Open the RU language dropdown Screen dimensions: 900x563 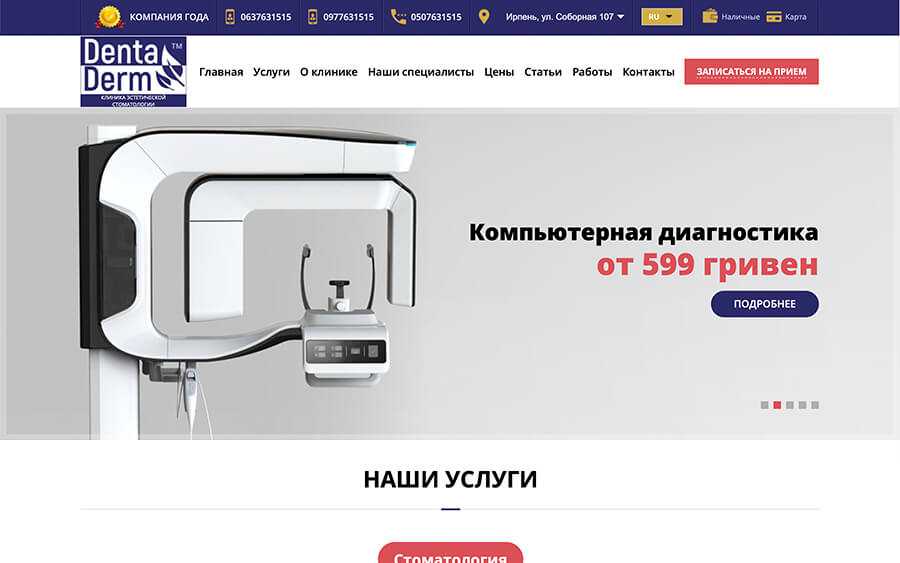pos(661,17)
